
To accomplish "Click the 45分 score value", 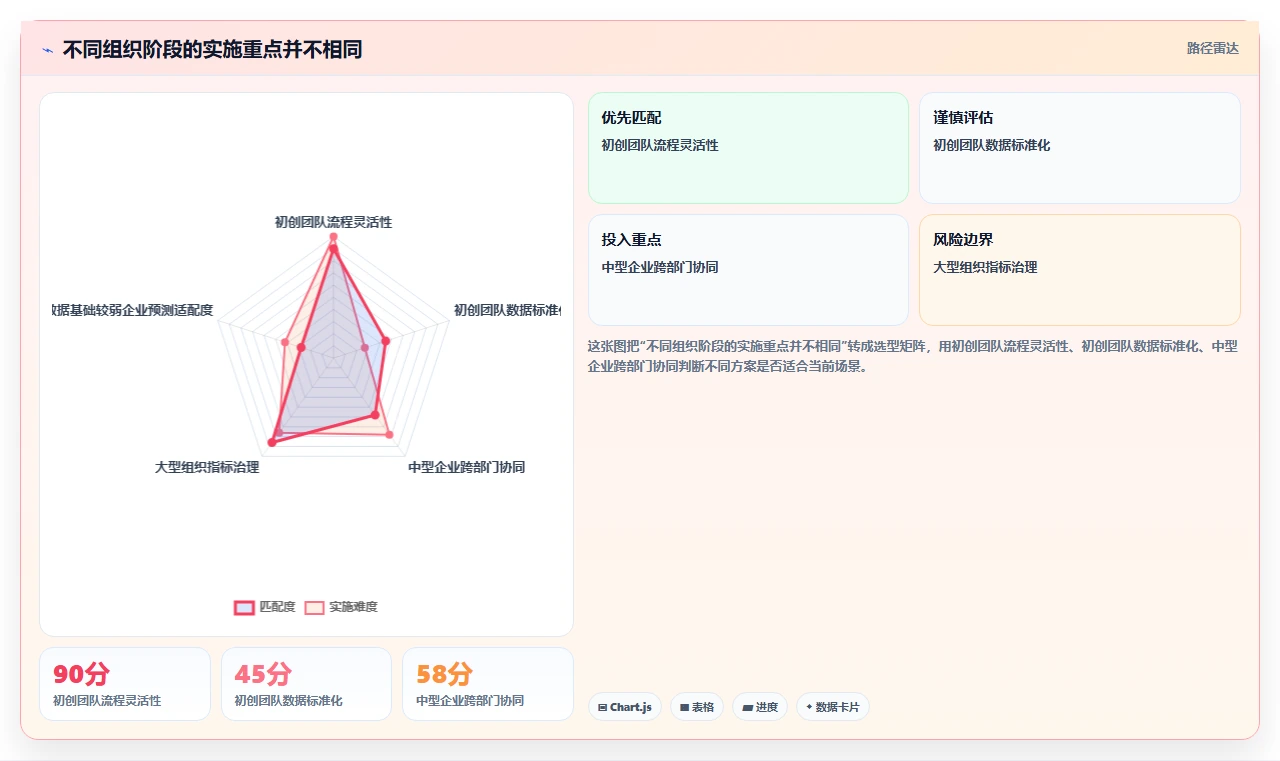I will pos(263,674).
